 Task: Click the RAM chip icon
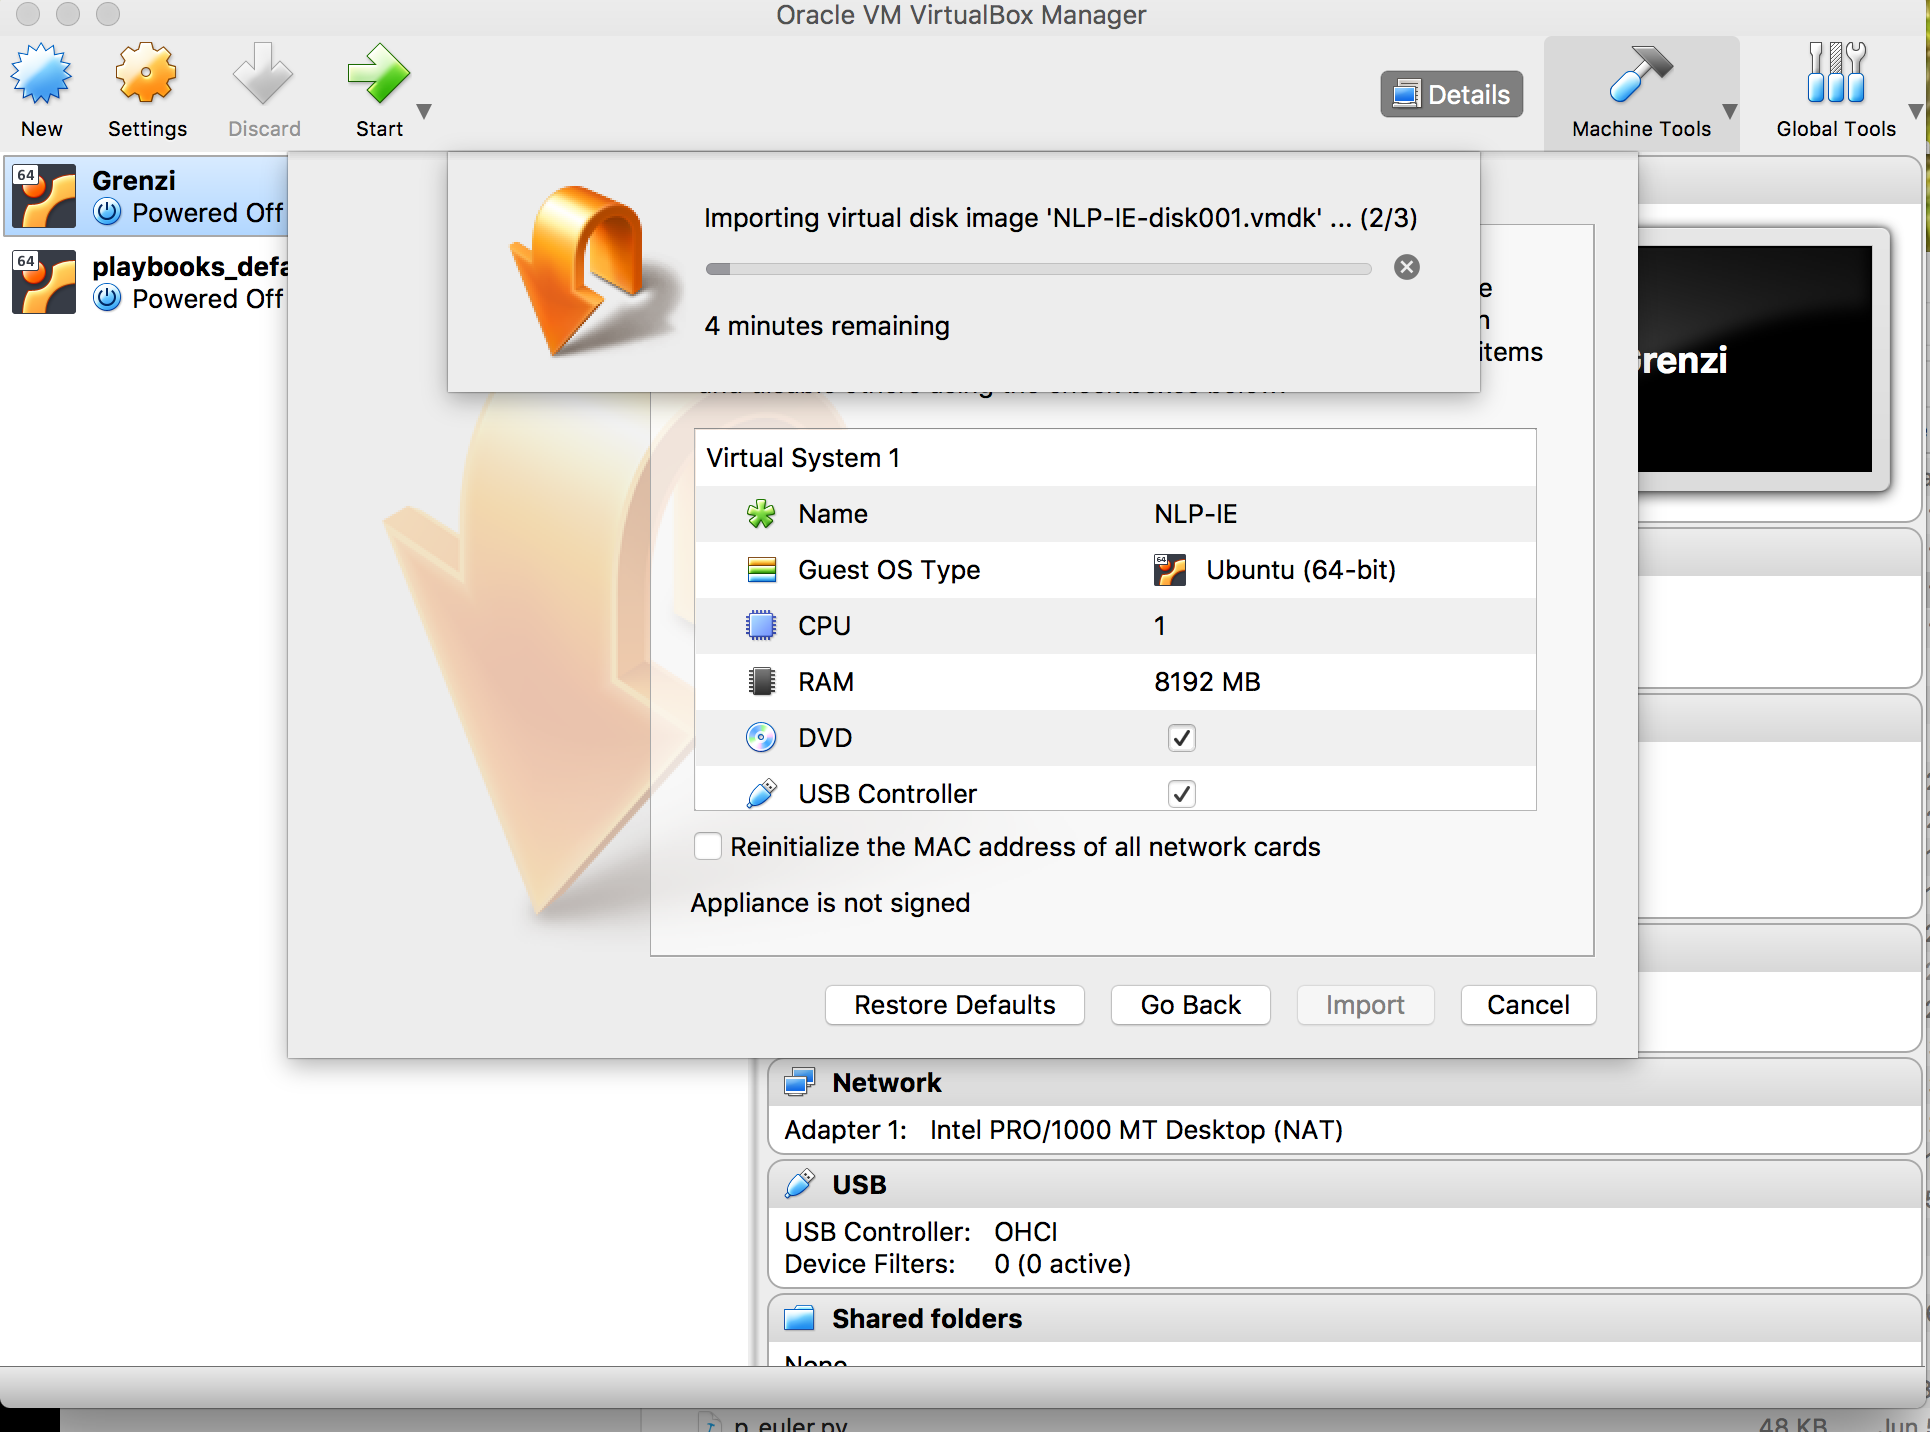coord(761,682)
